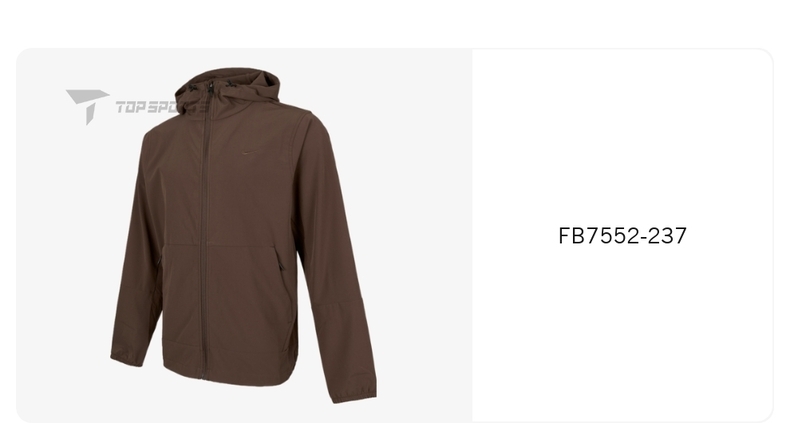Click the small pocket zipper on left side

(x=160, y=262)
